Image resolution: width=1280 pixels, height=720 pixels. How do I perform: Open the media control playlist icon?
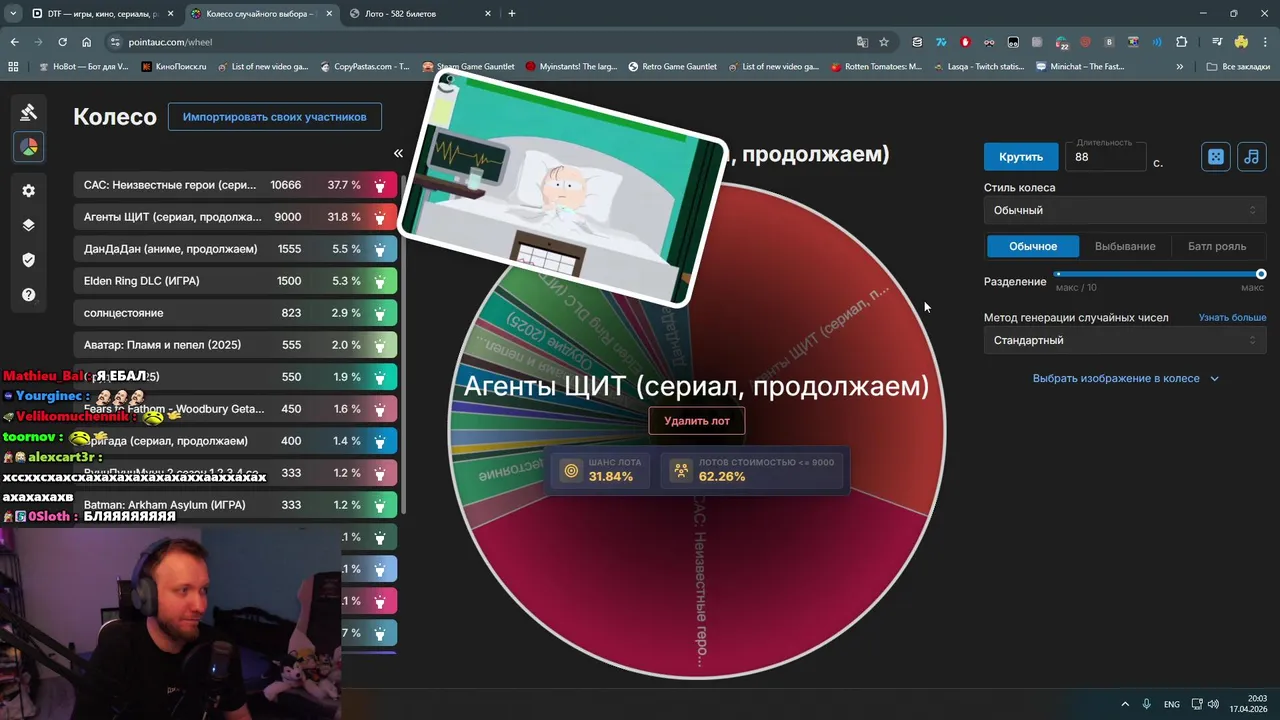(x=1217, y=42)
